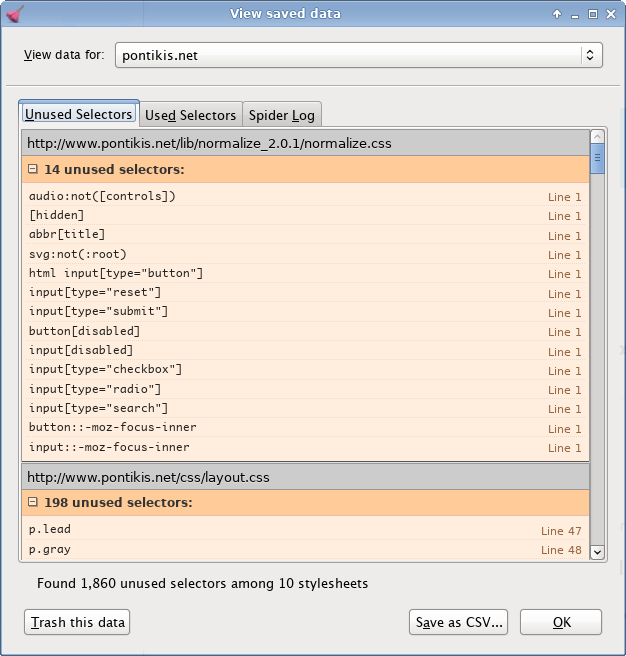Maximize the View saved data window
626x656 pixels.
[x=593, y=14]
